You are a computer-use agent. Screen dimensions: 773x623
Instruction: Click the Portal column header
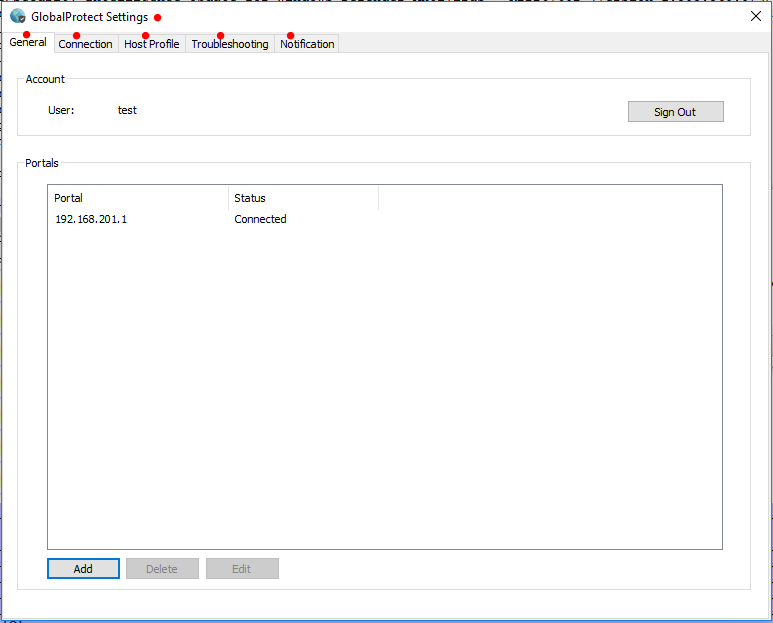[139, 198]
